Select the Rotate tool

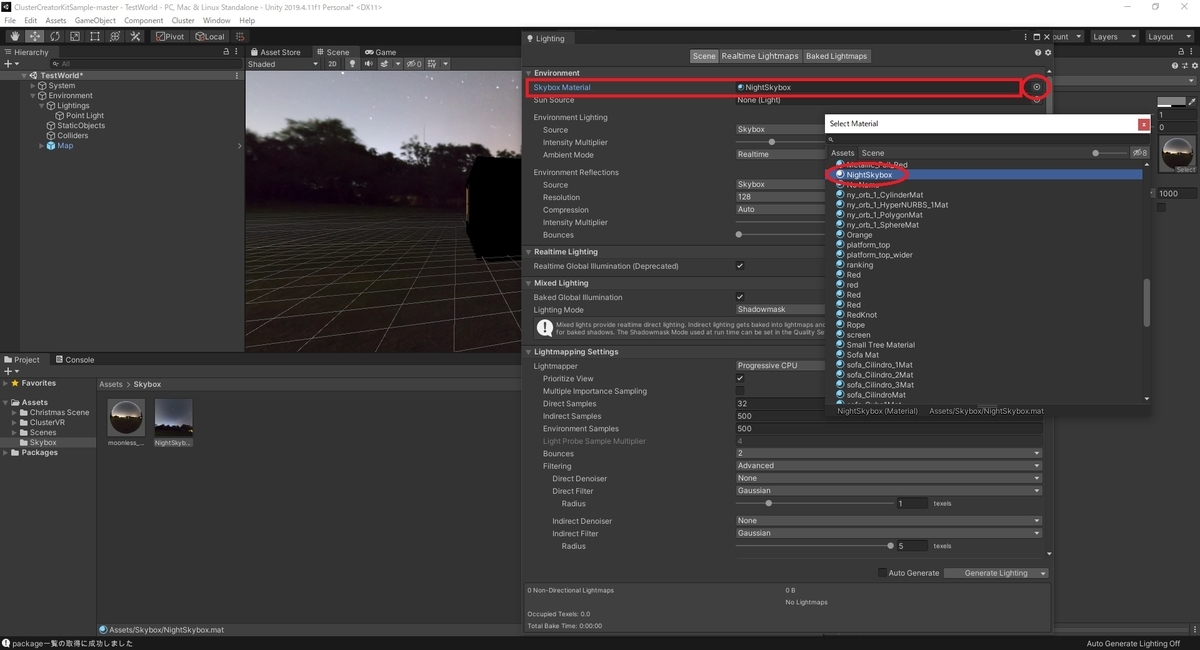[55, 37]
